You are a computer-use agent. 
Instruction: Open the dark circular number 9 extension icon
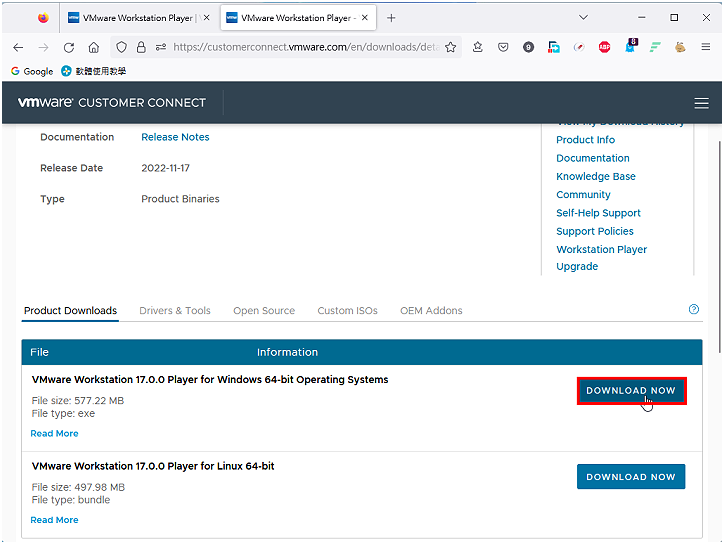(528, 47)
